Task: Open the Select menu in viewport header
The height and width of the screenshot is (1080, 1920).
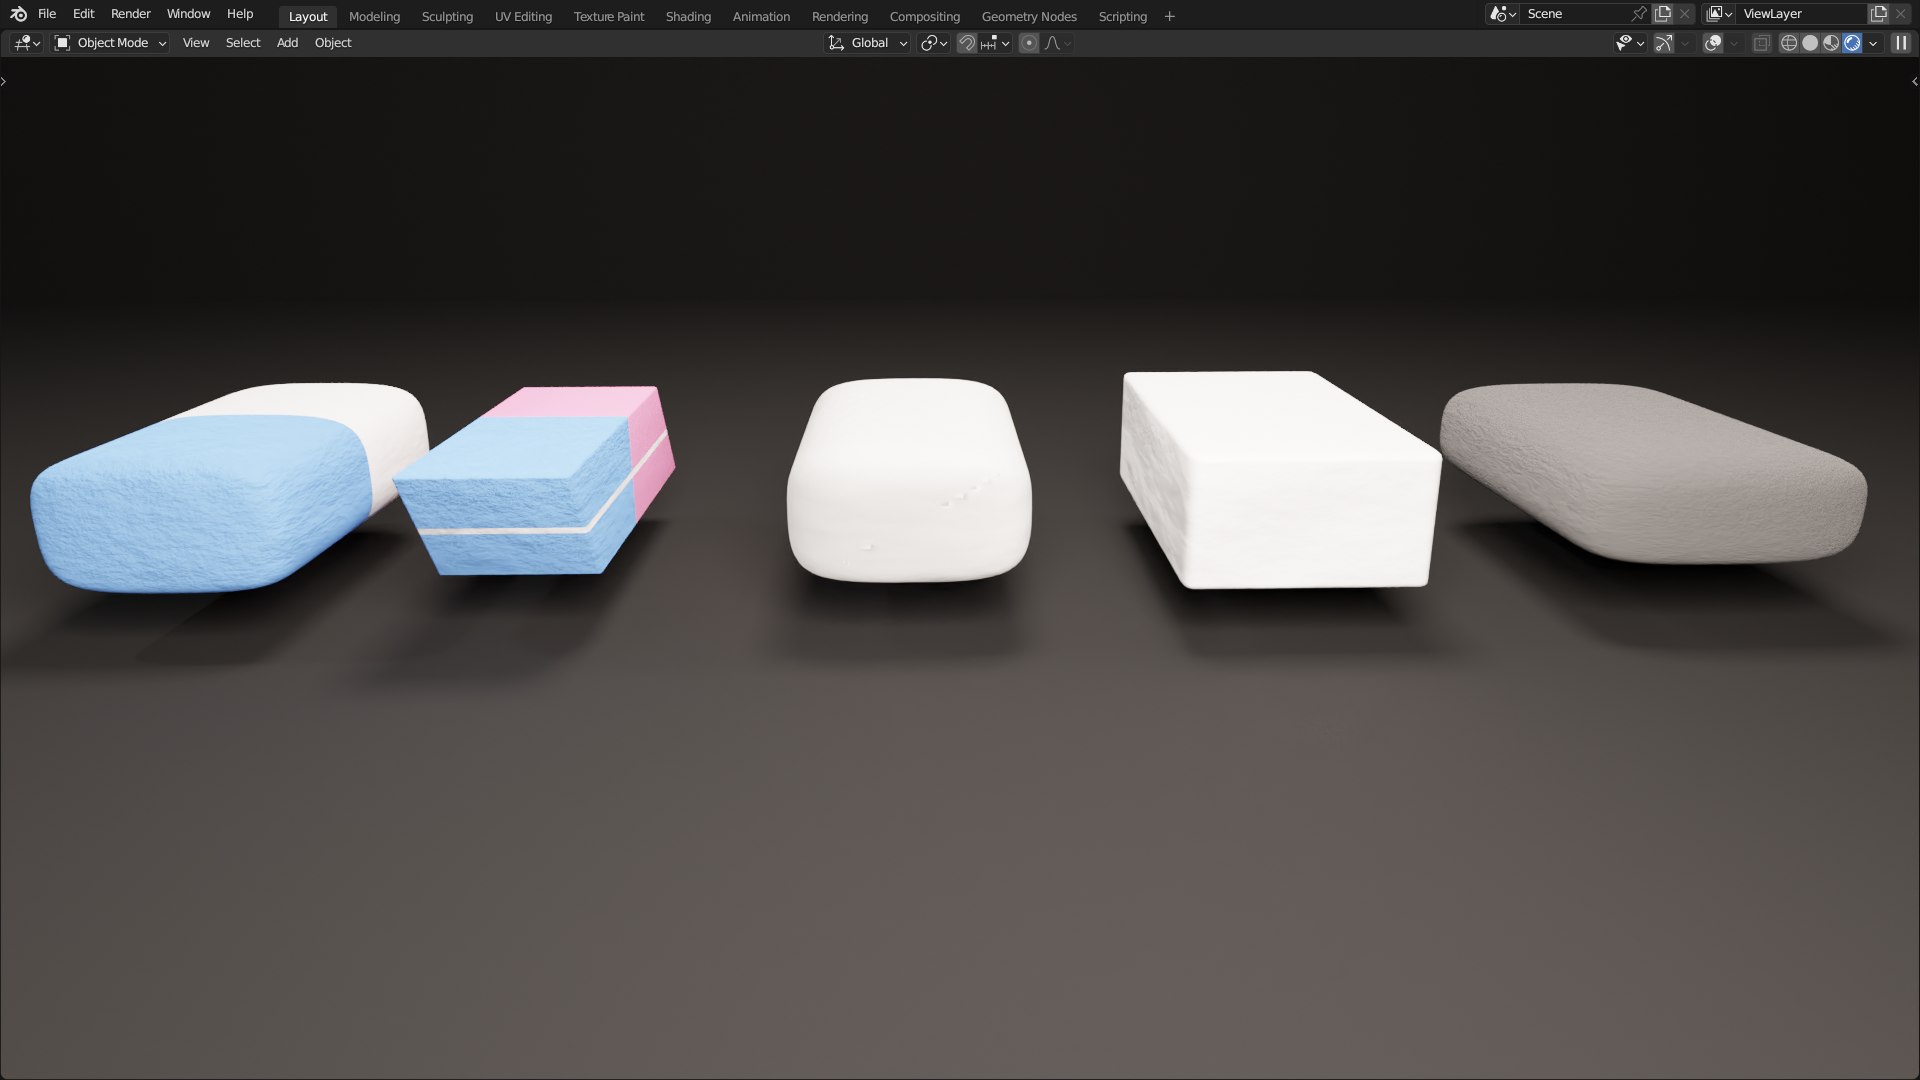Action: coord(243,43)
